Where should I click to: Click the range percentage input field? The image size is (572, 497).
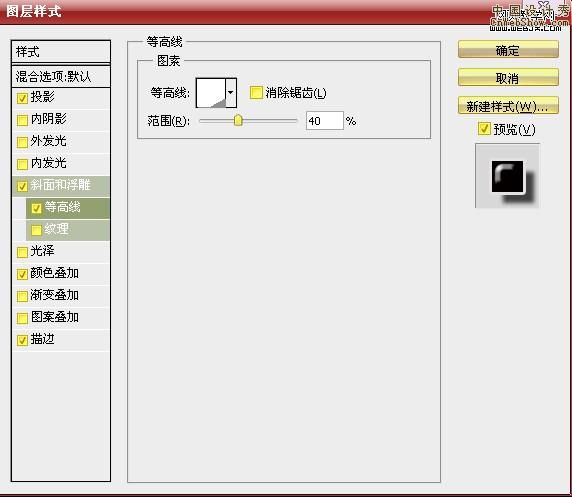pyautogui.click(x=324, y=121)
